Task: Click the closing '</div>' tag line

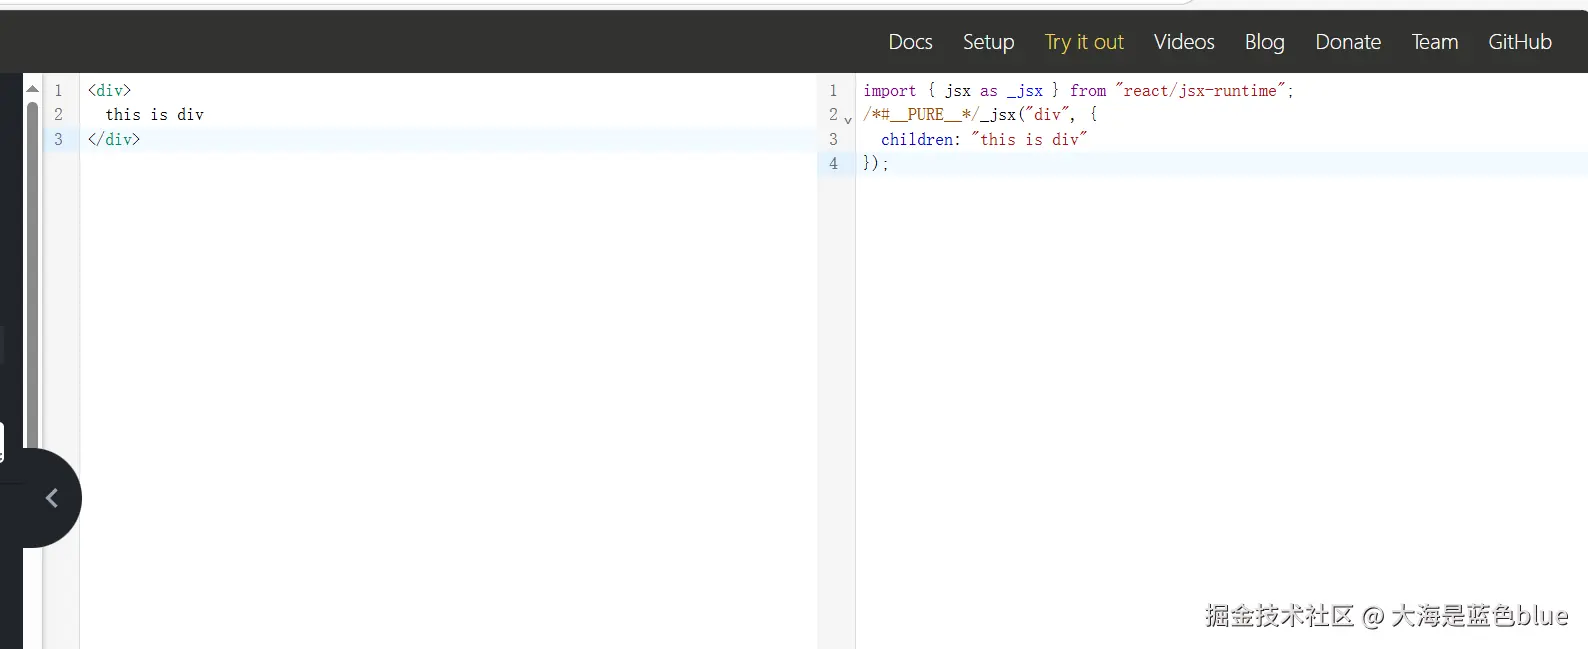Action: (x=114, y=139)
